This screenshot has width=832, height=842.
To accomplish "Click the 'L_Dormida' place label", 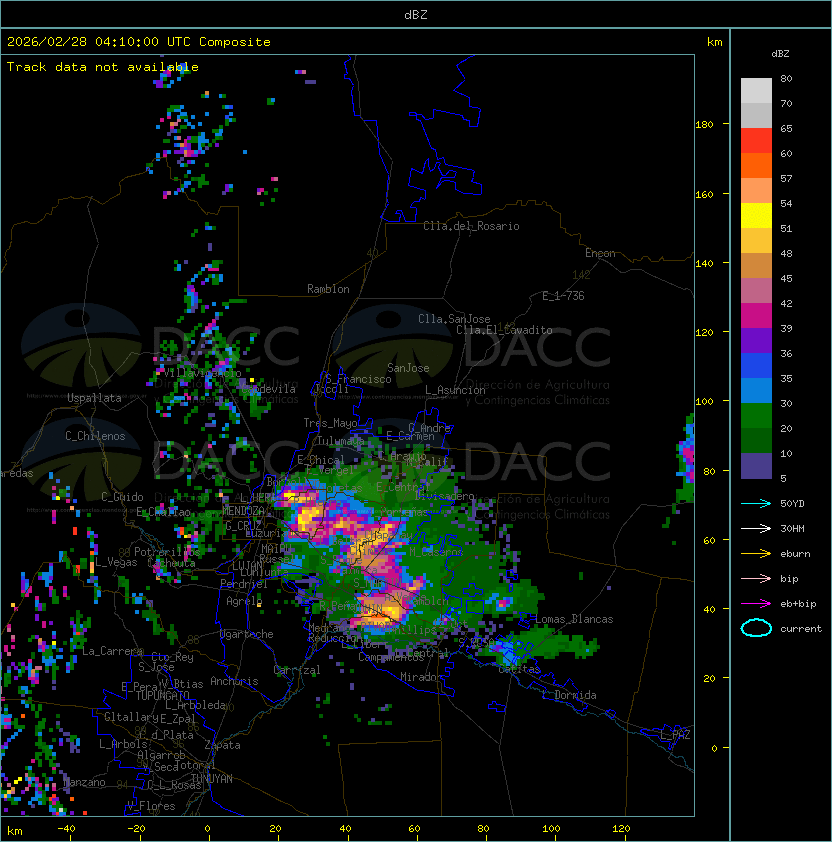I will [569, 695].
